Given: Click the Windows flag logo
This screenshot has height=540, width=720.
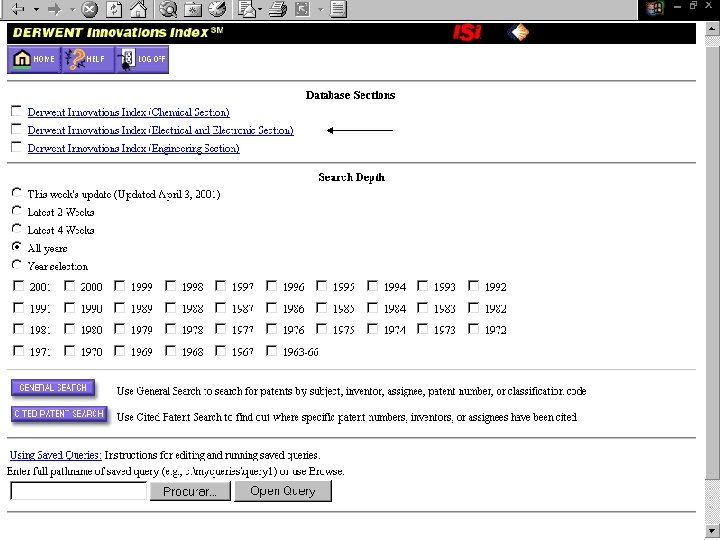Looking at the screenshot, I should click(x=654, y=8).
